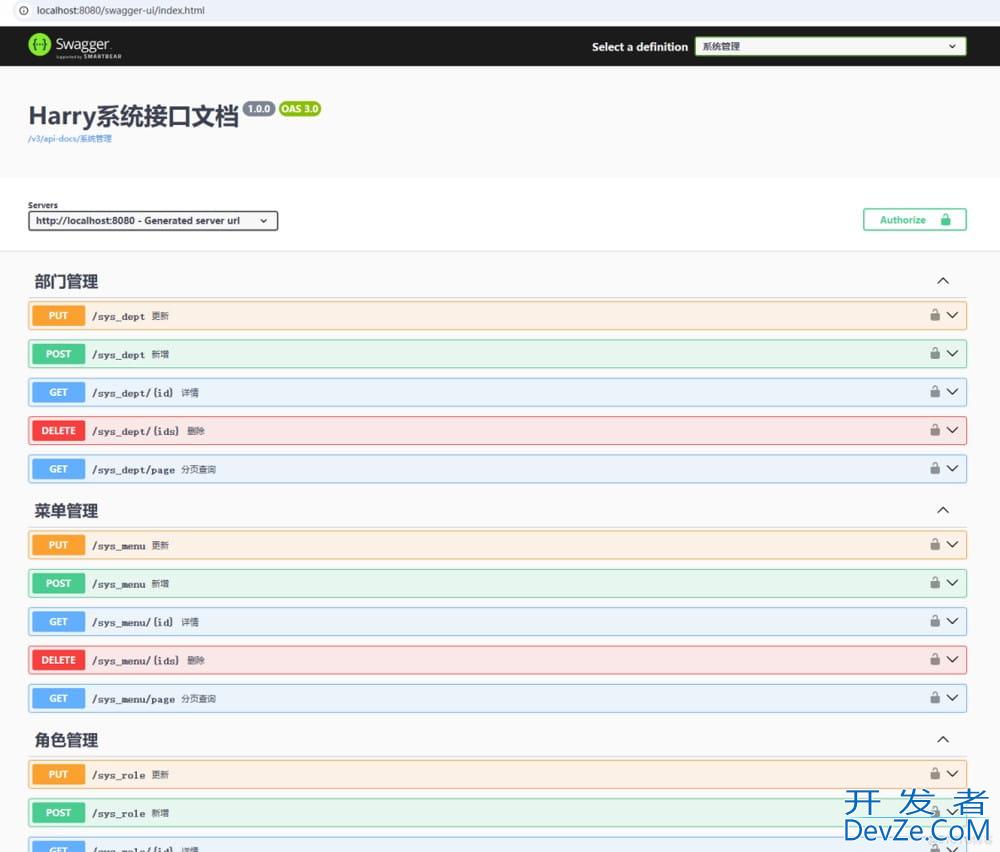Click the OAS 3.0 badge

coord(300,108)
